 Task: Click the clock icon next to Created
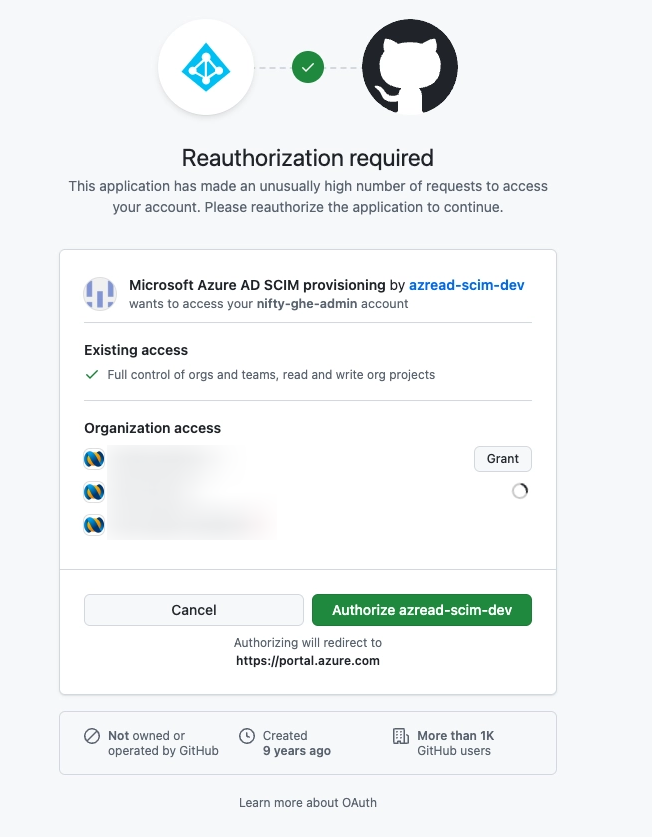(247, 736)
